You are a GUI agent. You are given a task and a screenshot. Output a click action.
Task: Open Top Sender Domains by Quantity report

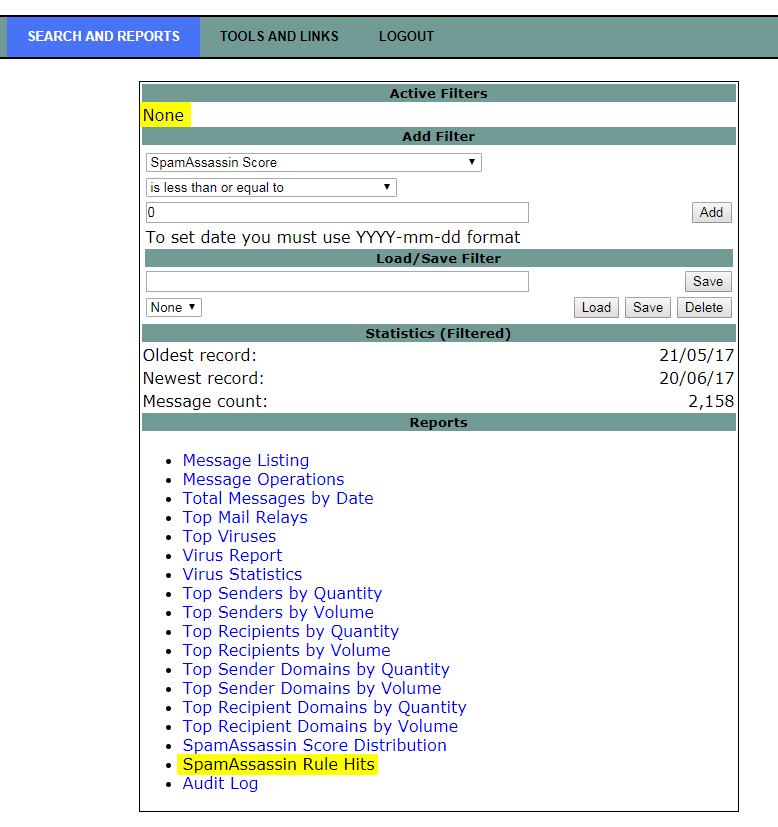coord(316,669)
